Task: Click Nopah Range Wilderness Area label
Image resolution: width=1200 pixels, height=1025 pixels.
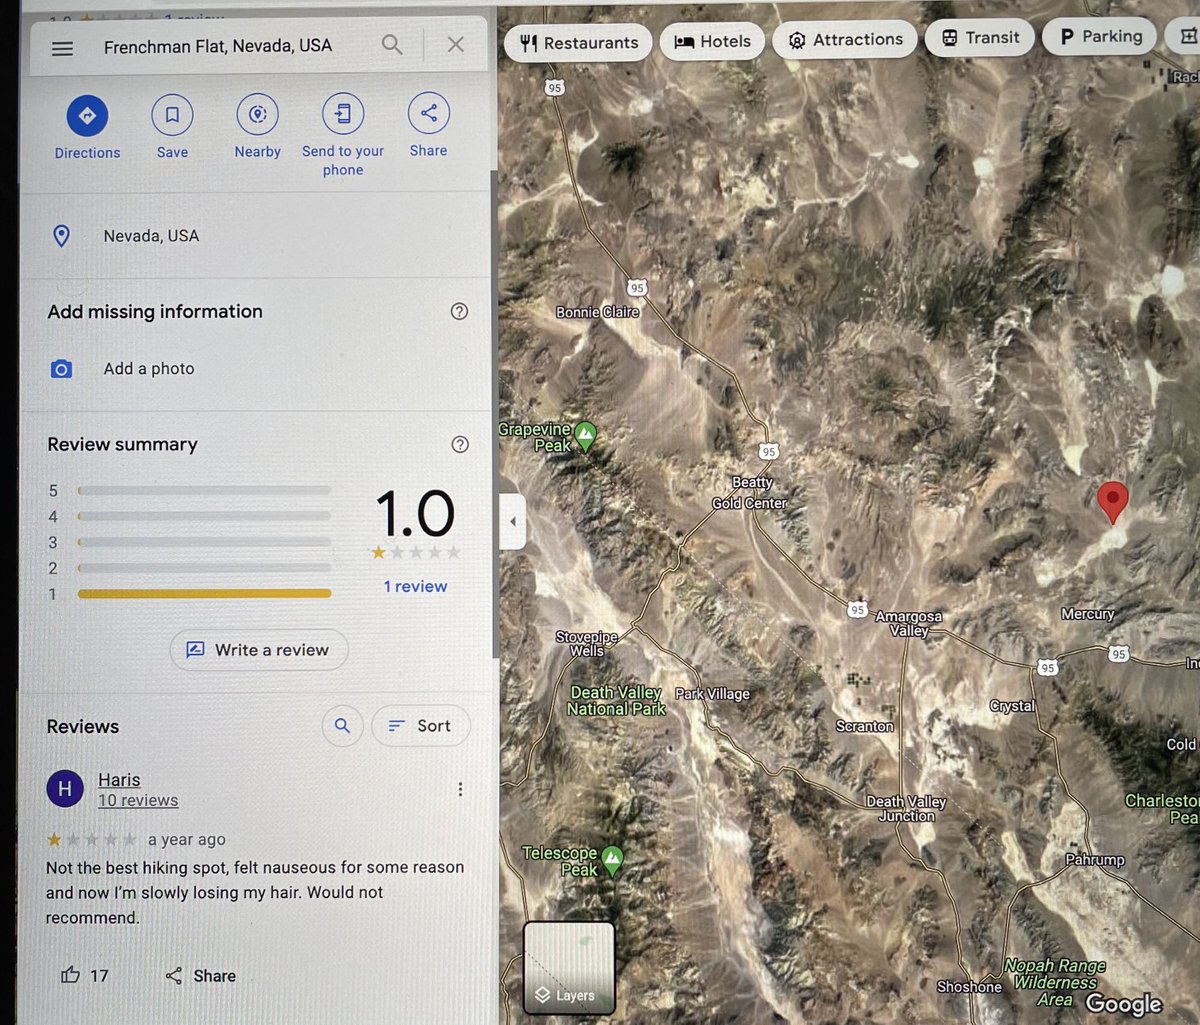Action: [1055, 982]
